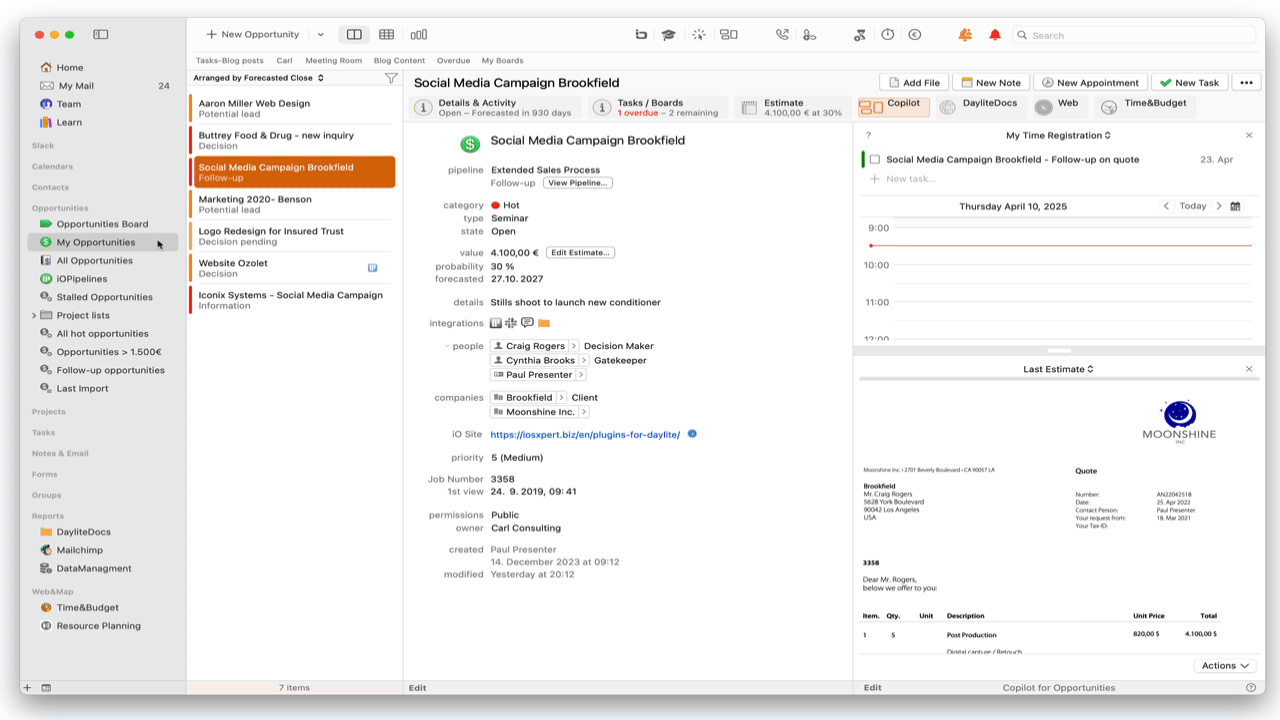Open the graduation cap learning icon
The height and width of the screenshot is (720, 1280).
(x=668, y=34)
